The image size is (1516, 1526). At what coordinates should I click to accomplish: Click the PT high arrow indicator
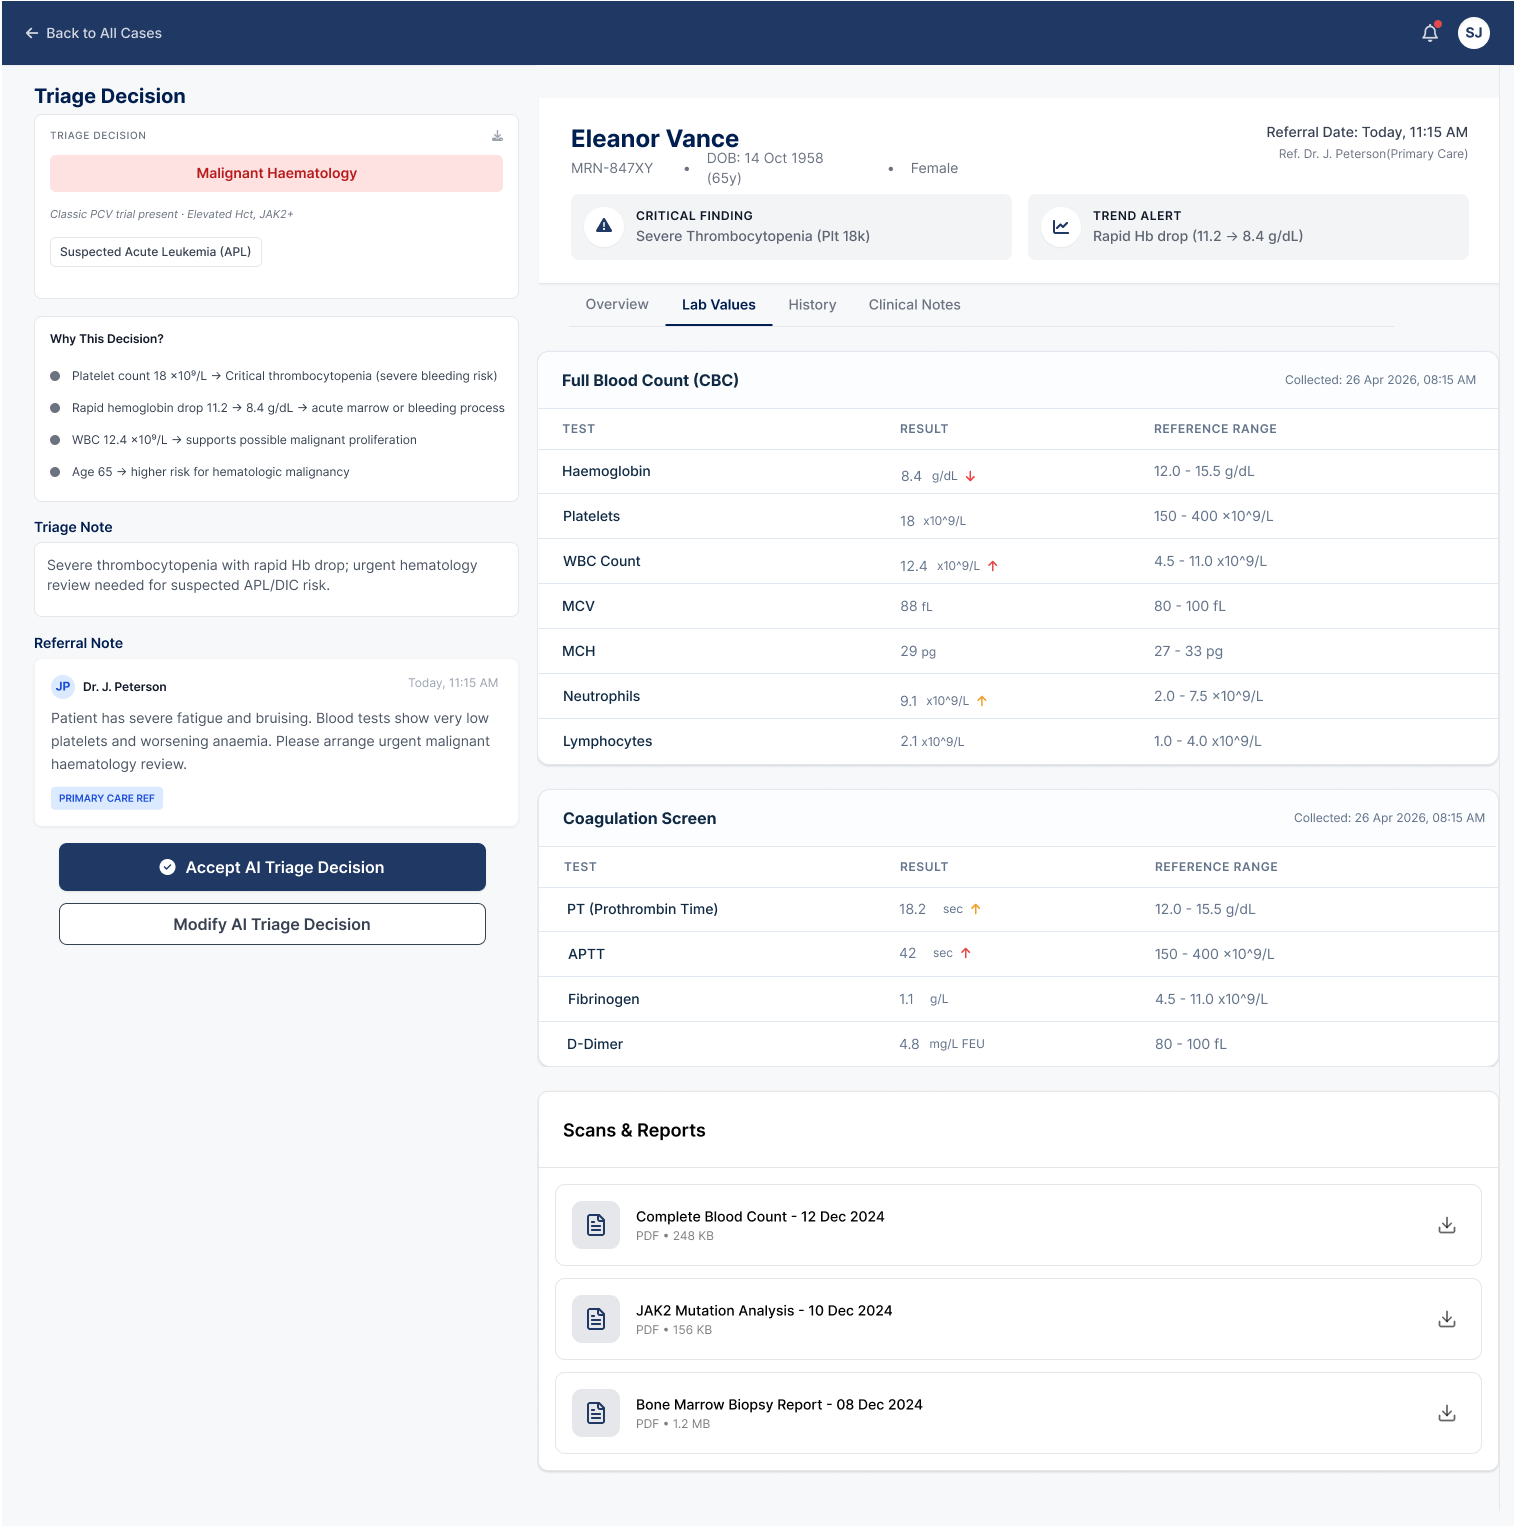point(976,909)
